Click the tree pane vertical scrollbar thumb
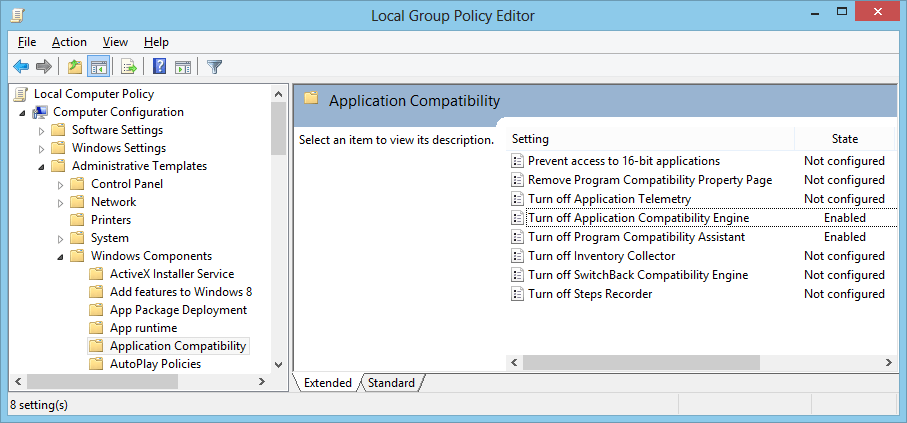907x423 pixels. click(x=278, y=128)
